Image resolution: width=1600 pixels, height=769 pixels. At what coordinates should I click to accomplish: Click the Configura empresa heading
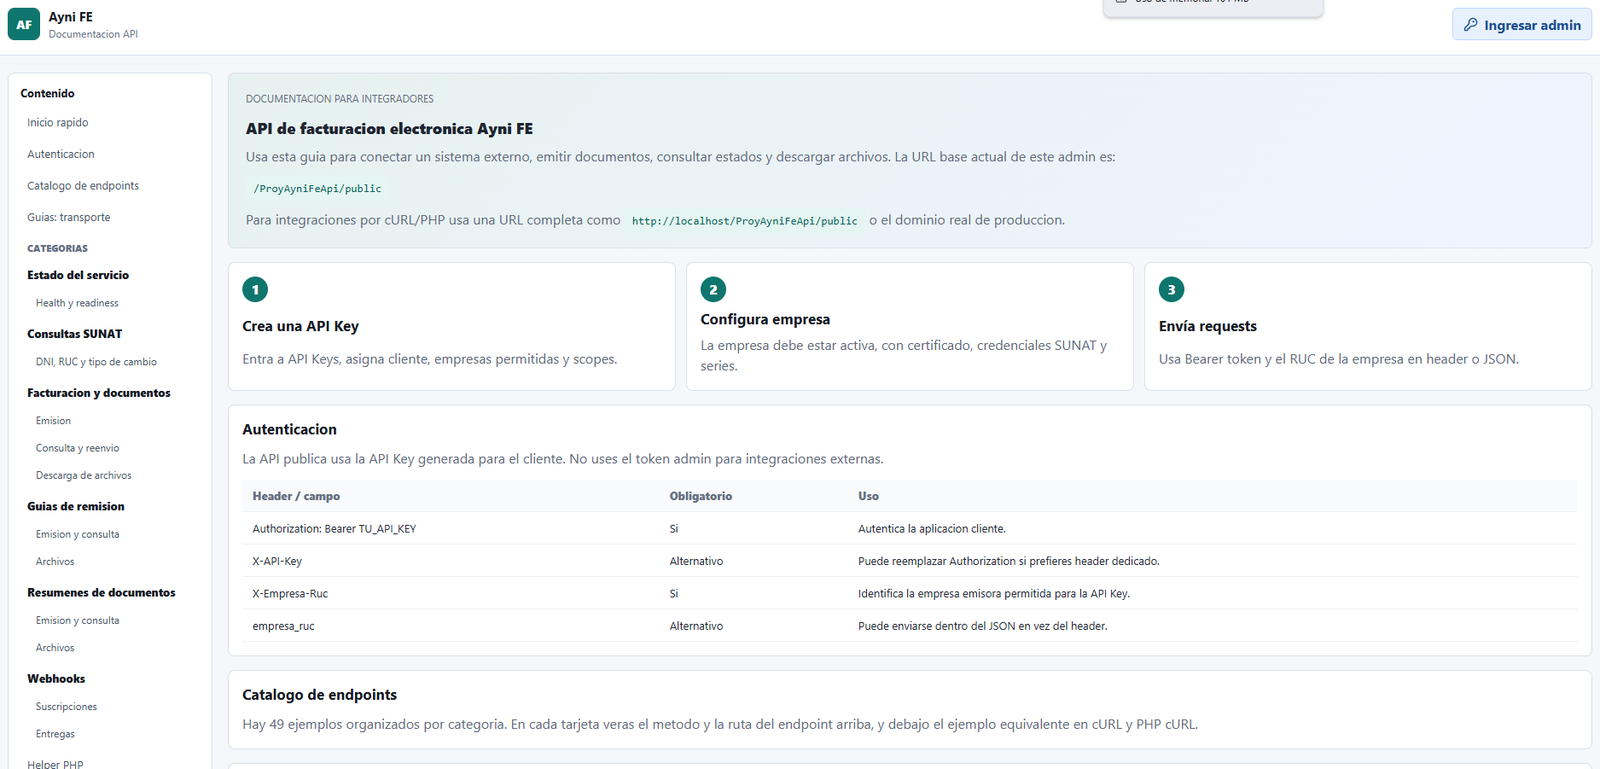765,319
